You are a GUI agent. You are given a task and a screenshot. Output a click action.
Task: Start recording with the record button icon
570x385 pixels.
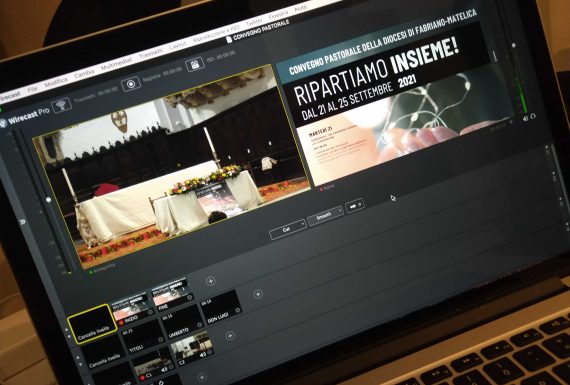131,84
